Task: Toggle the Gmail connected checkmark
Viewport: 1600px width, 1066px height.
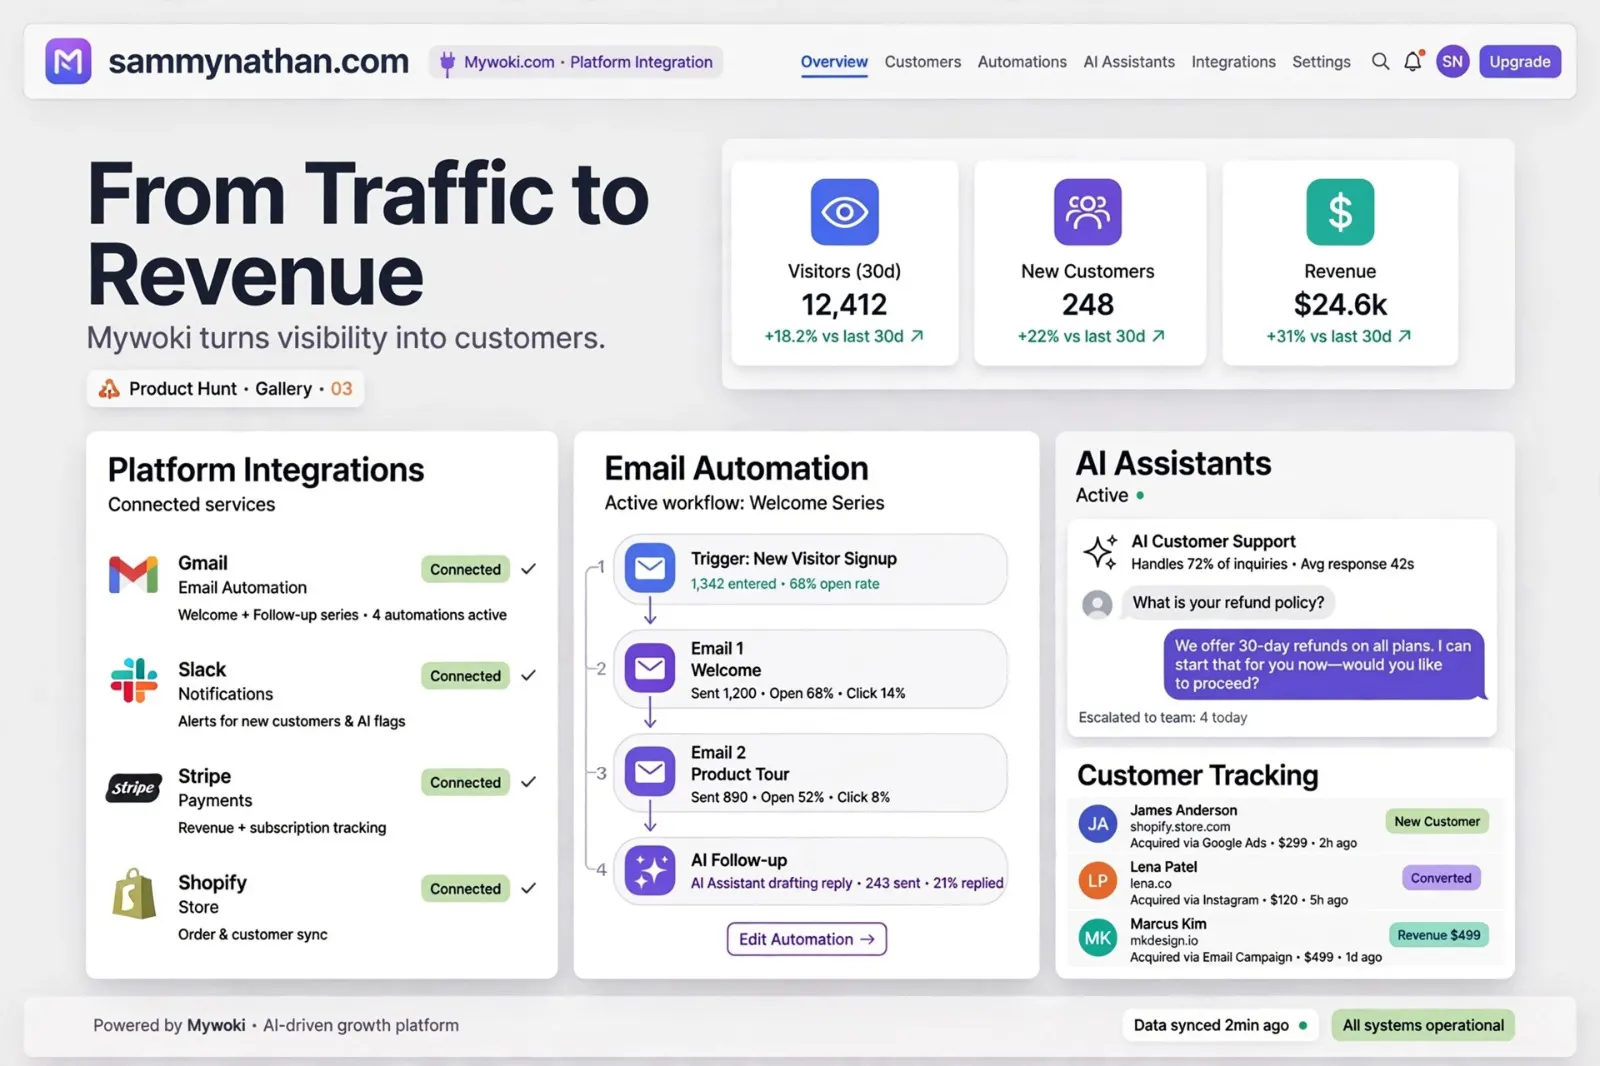Action: 529,569
